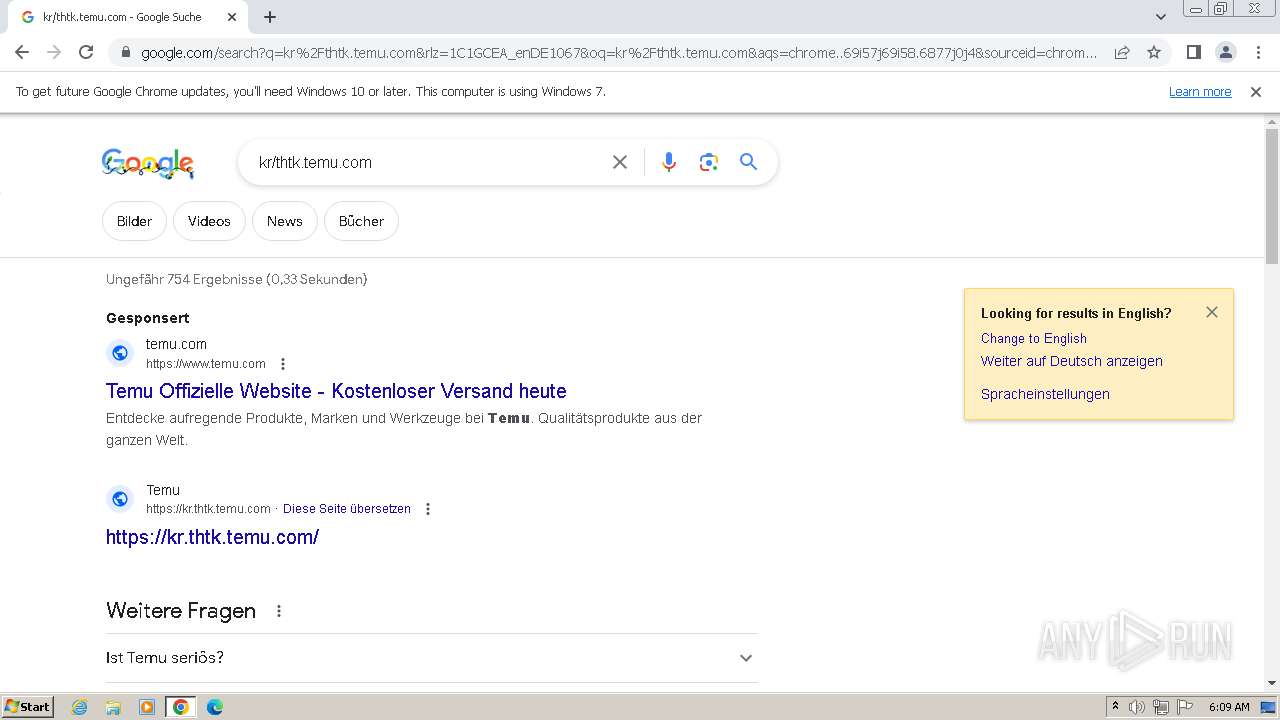Reload the current page

coord(86,52)
